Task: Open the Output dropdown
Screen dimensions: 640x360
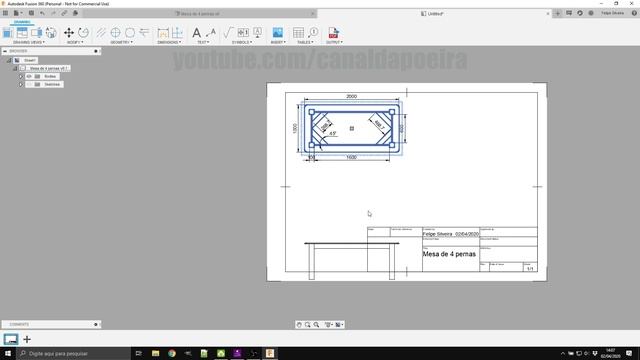Action: pyautogui.click(x=334, y=42)
